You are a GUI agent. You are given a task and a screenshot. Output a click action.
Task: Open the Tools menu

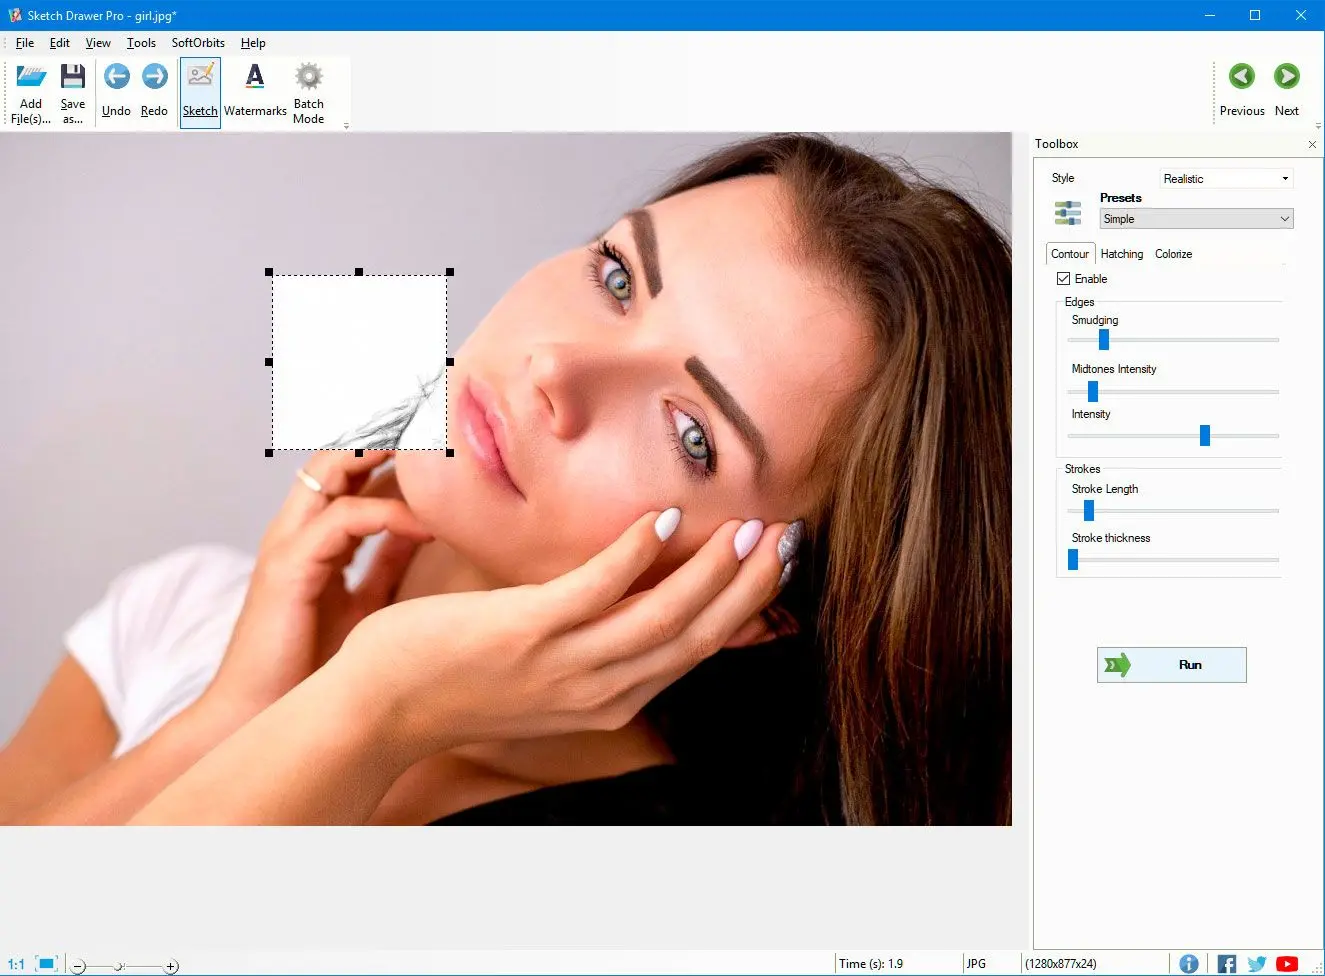[141, 43]
